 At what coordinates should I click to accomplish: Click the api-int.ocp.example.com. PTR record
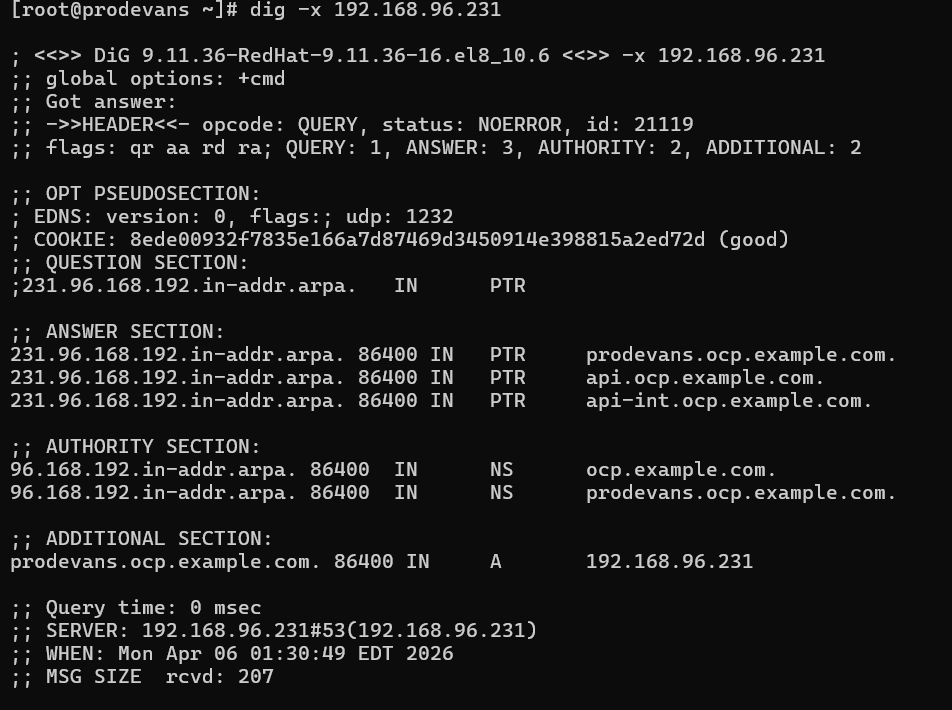tap(729, 401)
